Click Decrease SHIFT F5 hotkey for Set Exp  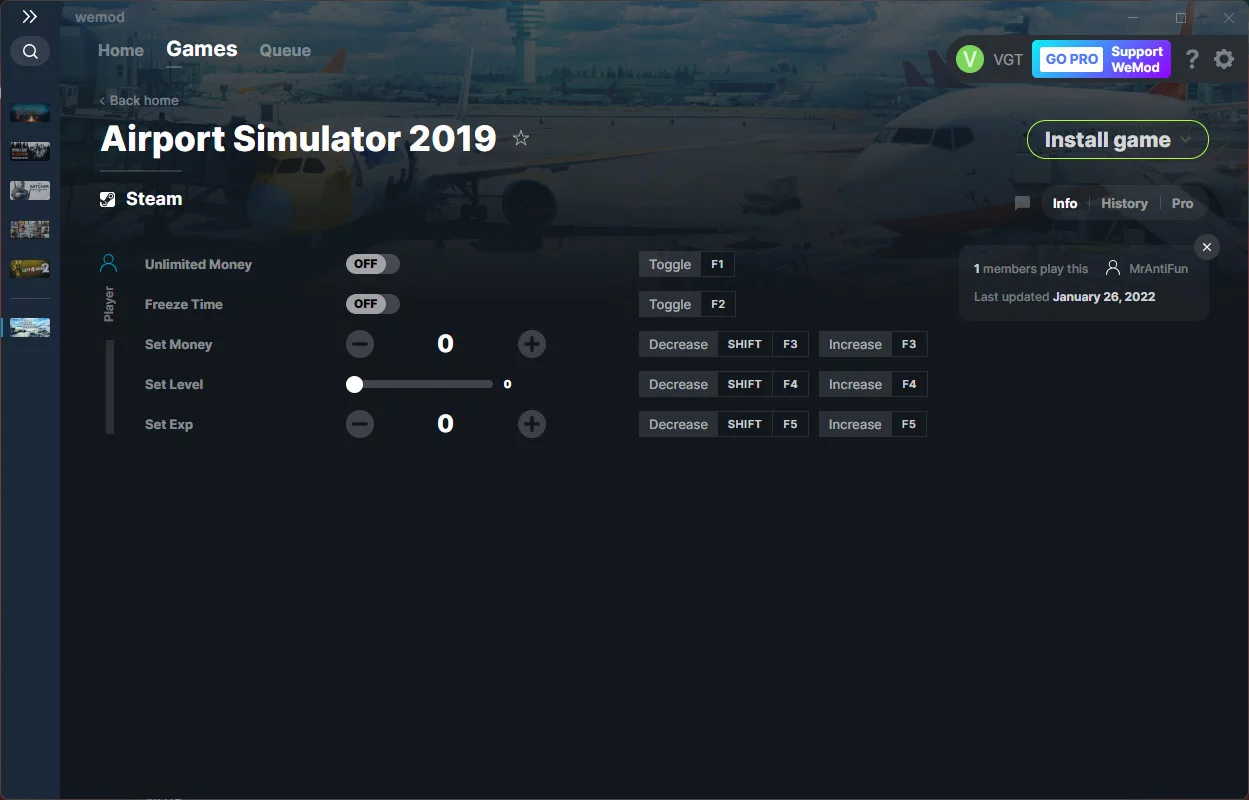tap(724, 424)
